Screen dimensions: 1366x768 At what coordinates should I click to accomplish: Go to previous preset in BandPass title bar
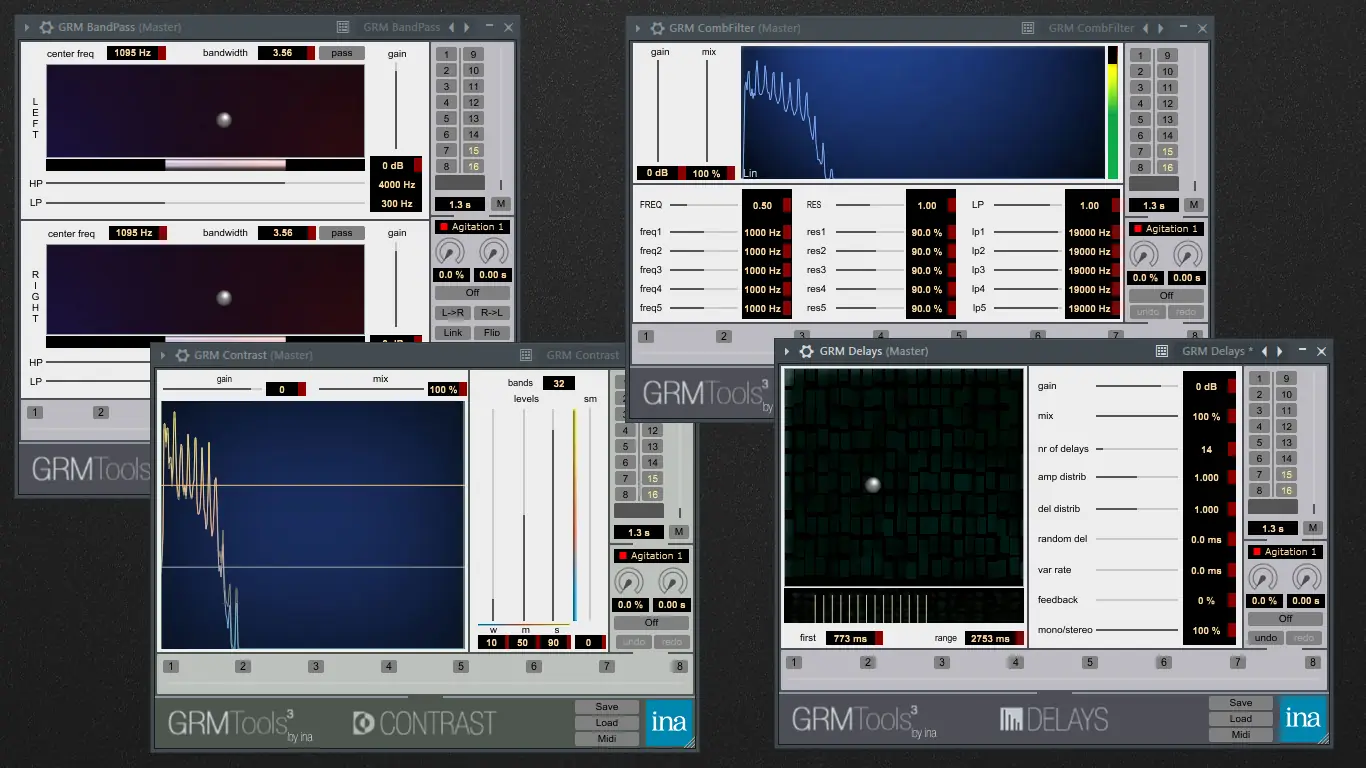click(451, 27)
